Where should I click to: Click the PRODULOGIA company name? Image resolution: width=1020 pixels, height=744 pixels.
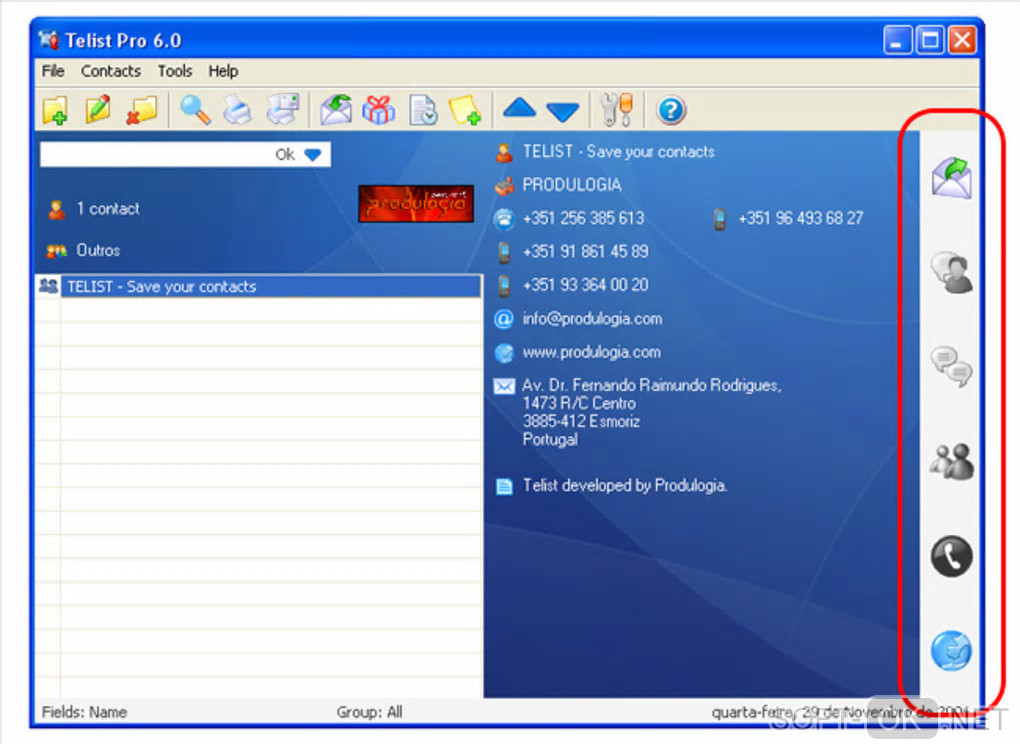pos(572,185)
